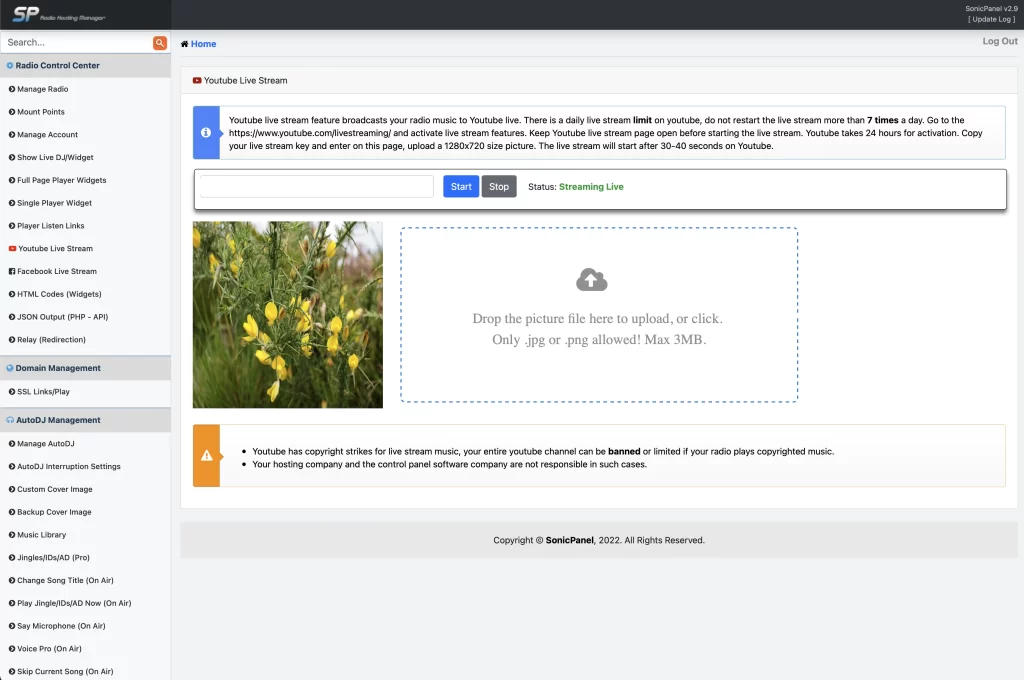The height and width of the screenshot is (680, 1024).
Task: Click the orange search magnifier button
Action: [159, 42]
